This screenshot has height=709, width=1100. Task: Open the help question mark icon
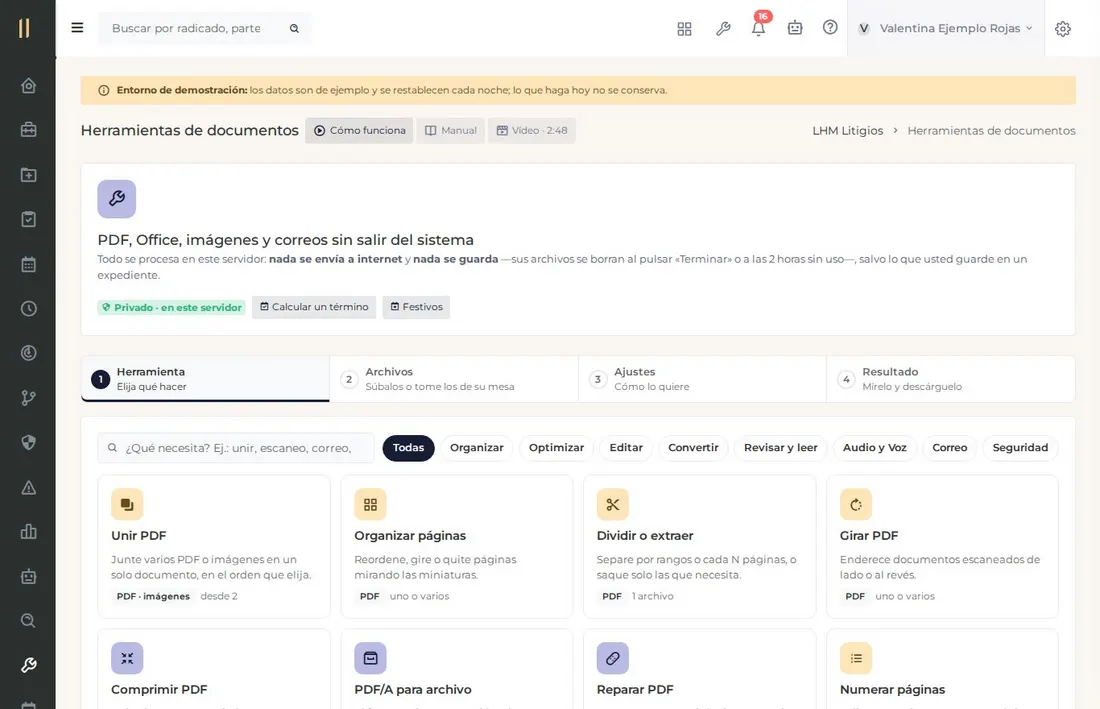click(830, 27)
